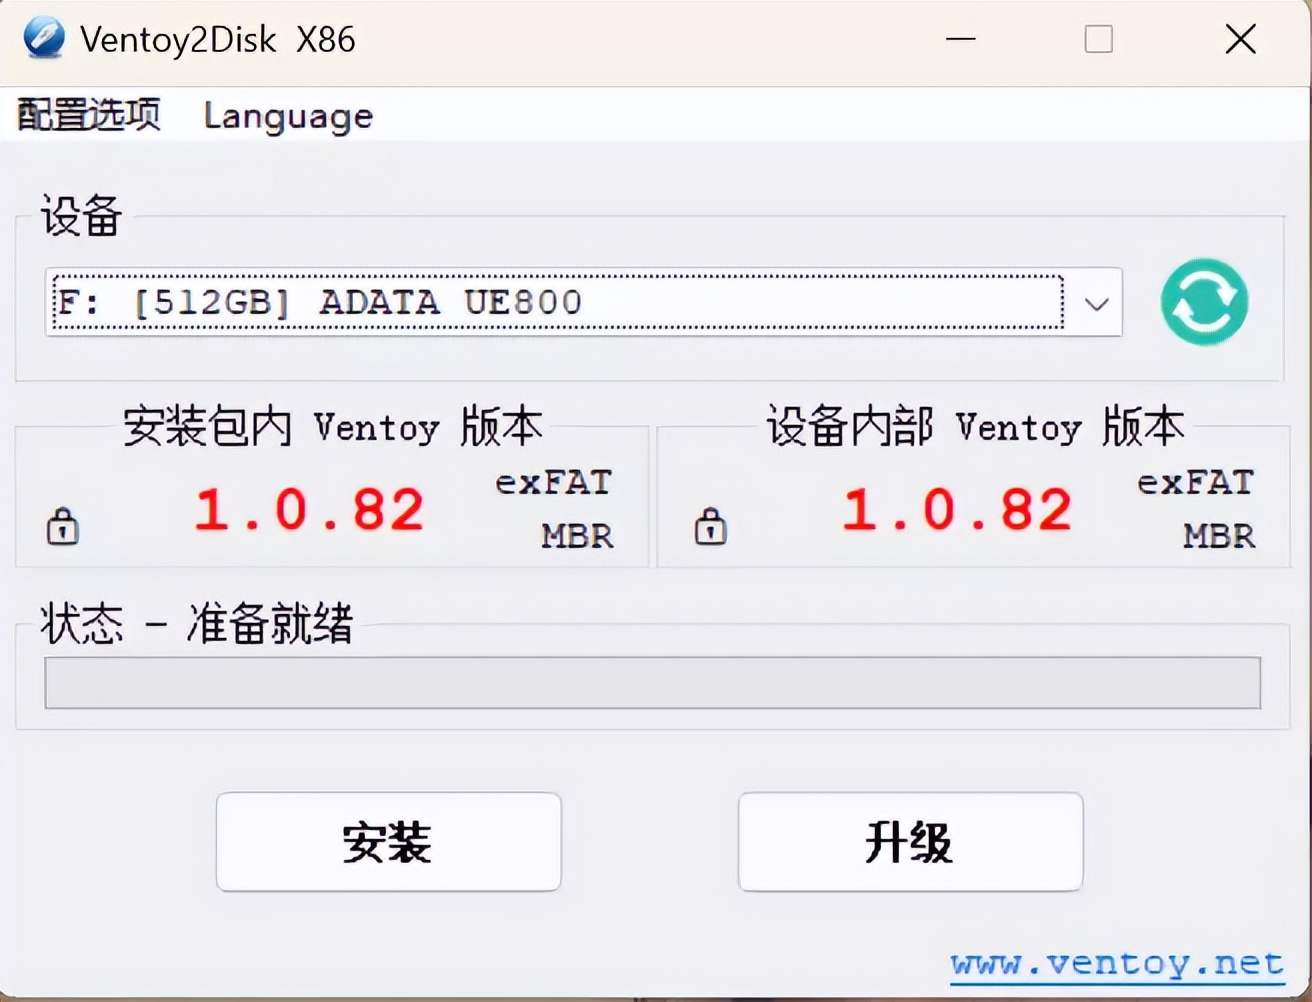Open the www.ventoy.net link
Screen dimensions: 1312x1002
tap(1117, 964)
